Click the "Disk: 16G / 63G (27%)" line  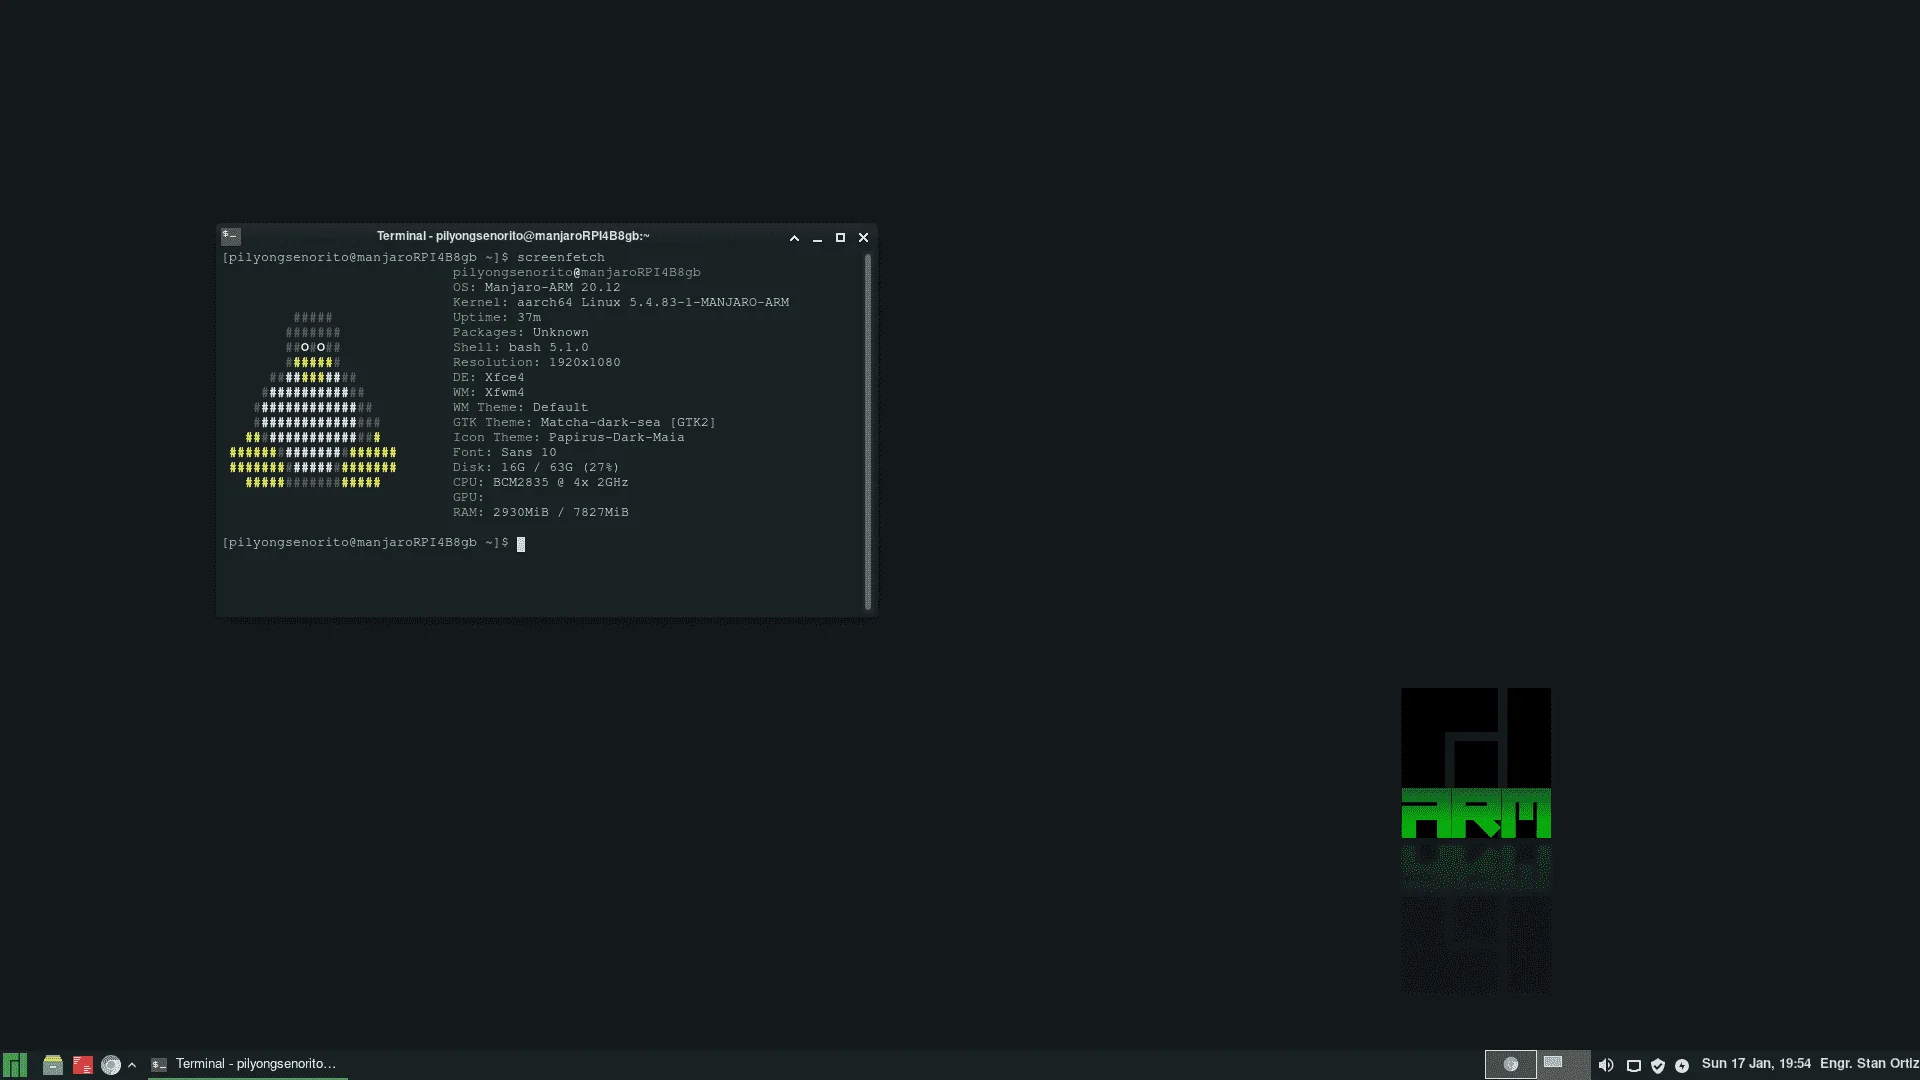pos(536,467)
